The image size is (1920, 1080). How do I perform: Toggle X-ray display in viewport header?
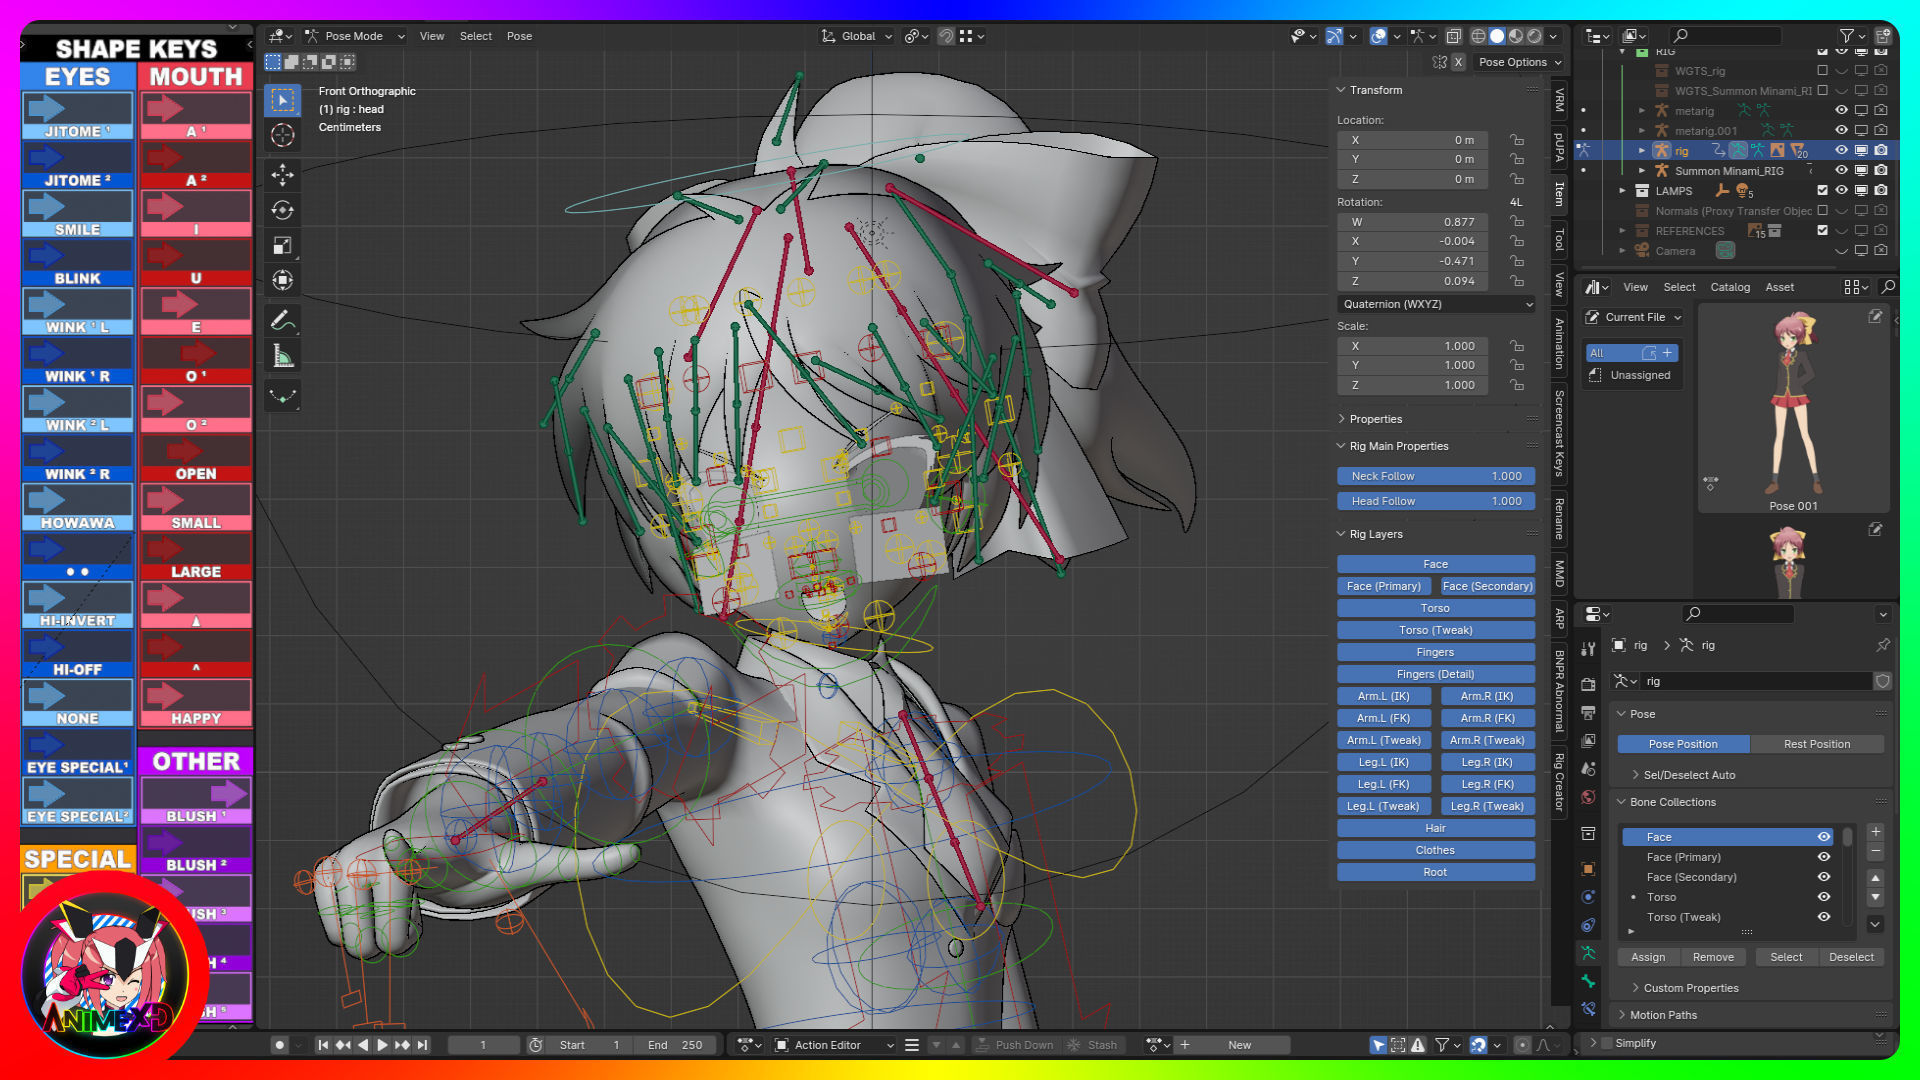click(x=1453, y=36)
